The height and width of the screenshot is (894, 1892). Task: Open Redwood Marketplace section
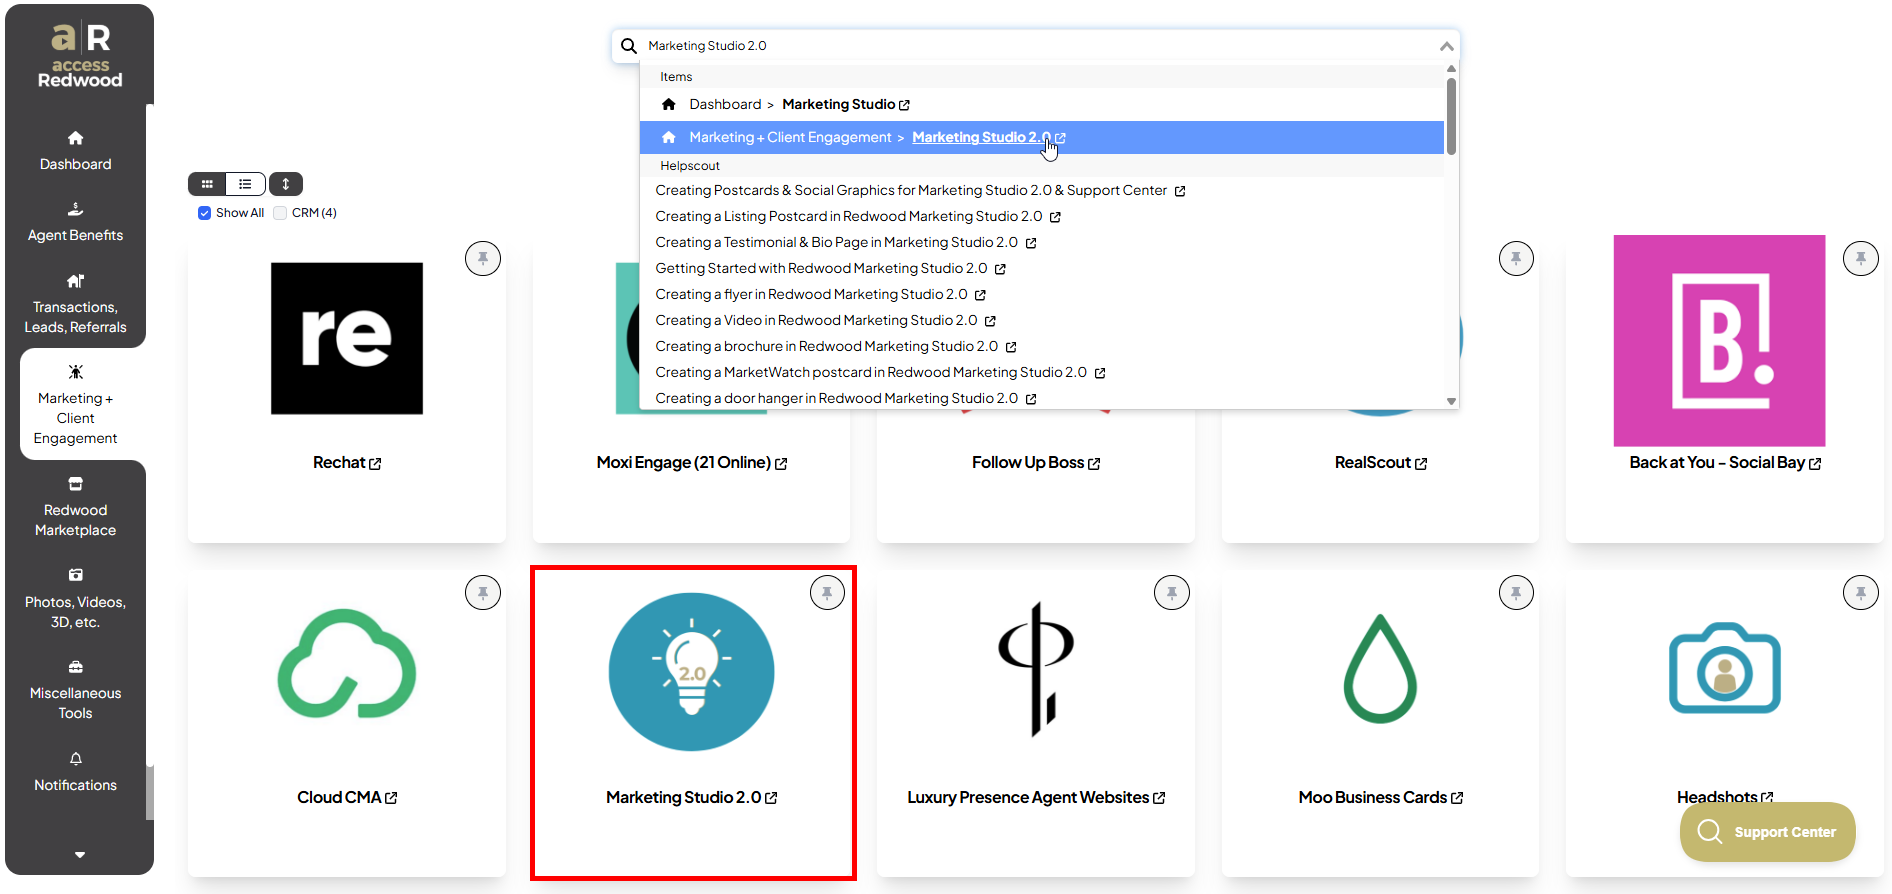(x=75, y=507)
